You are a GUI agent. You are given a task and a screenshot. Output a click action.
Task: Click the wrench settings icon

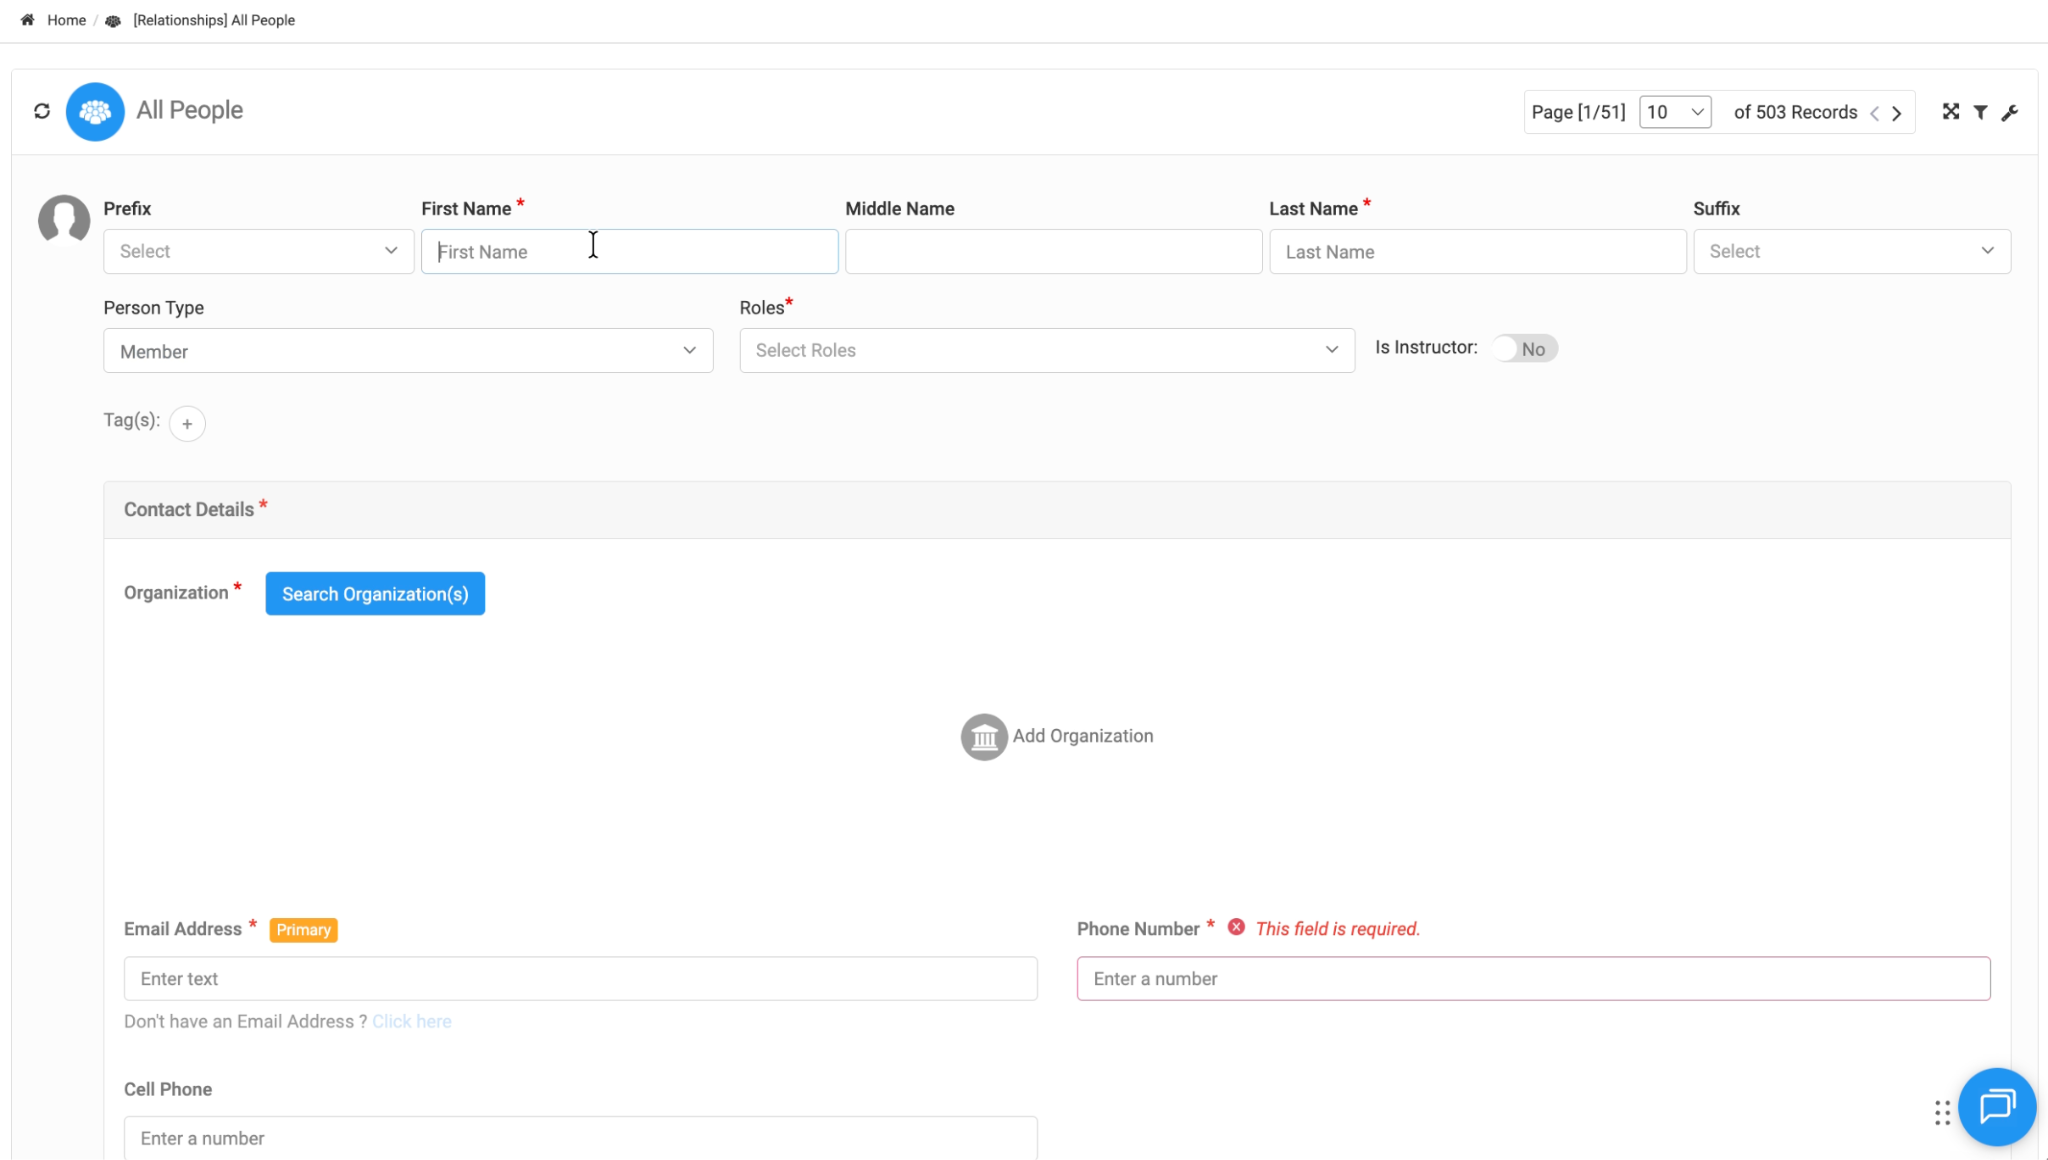[x=2009, y=112]
